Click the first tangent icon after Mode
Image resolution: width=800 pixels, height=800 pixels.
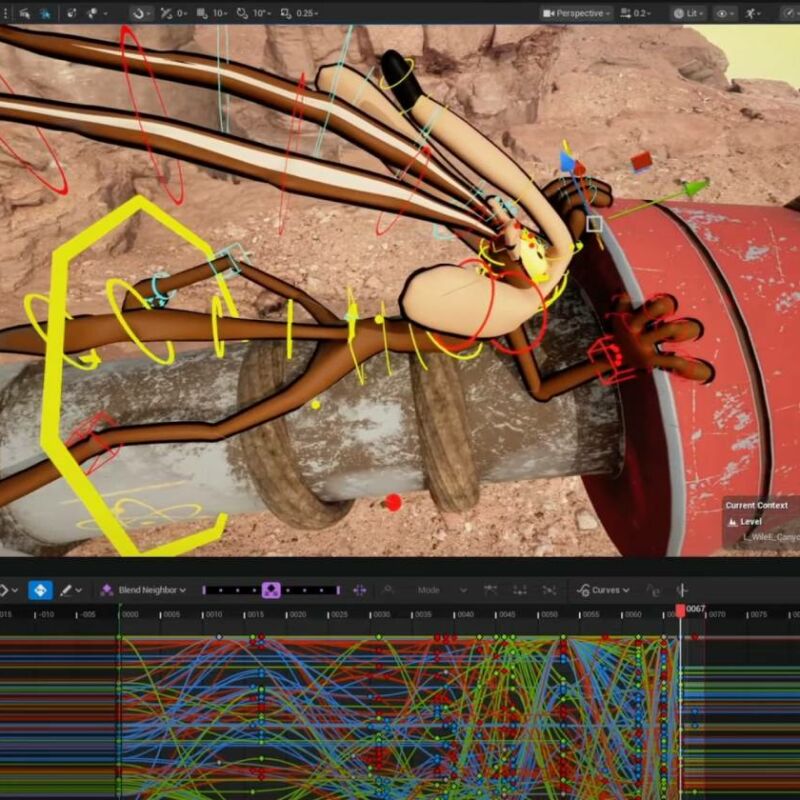pyautogui.click(x=490, y=590)
